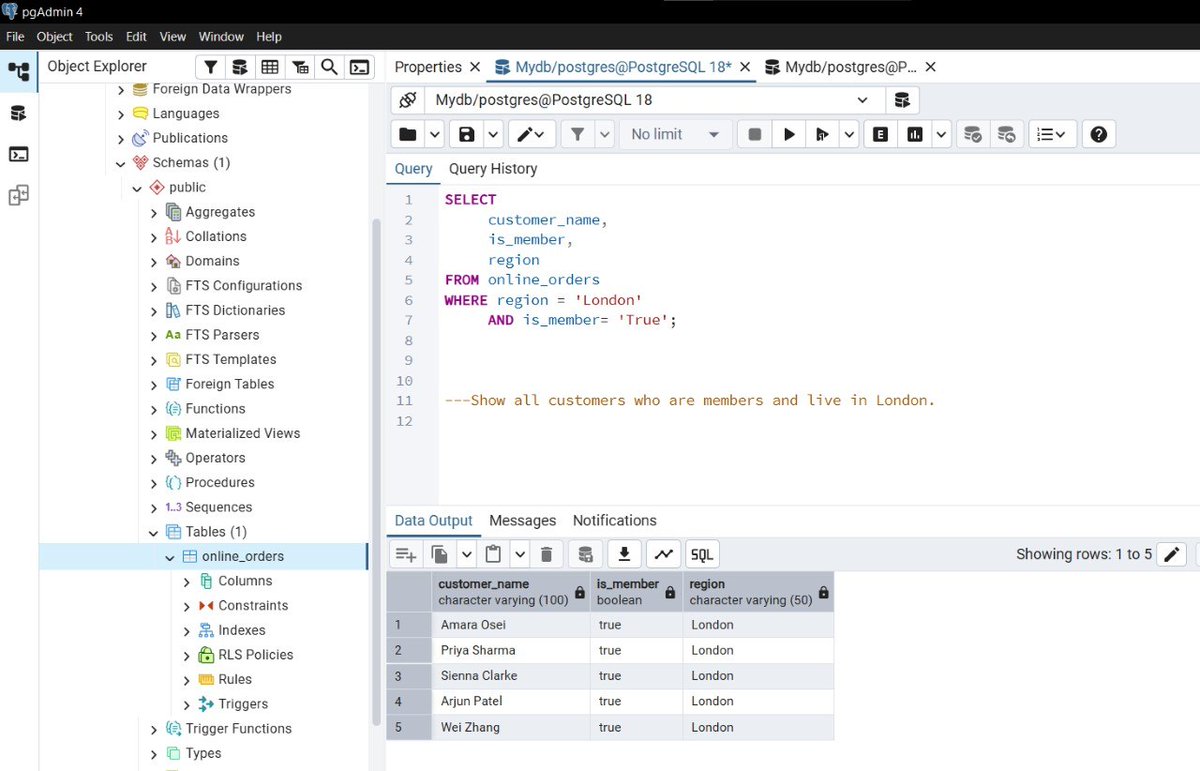
Task: Click the SQL button in Data Output toolbar
Action: tap(702, 554)
